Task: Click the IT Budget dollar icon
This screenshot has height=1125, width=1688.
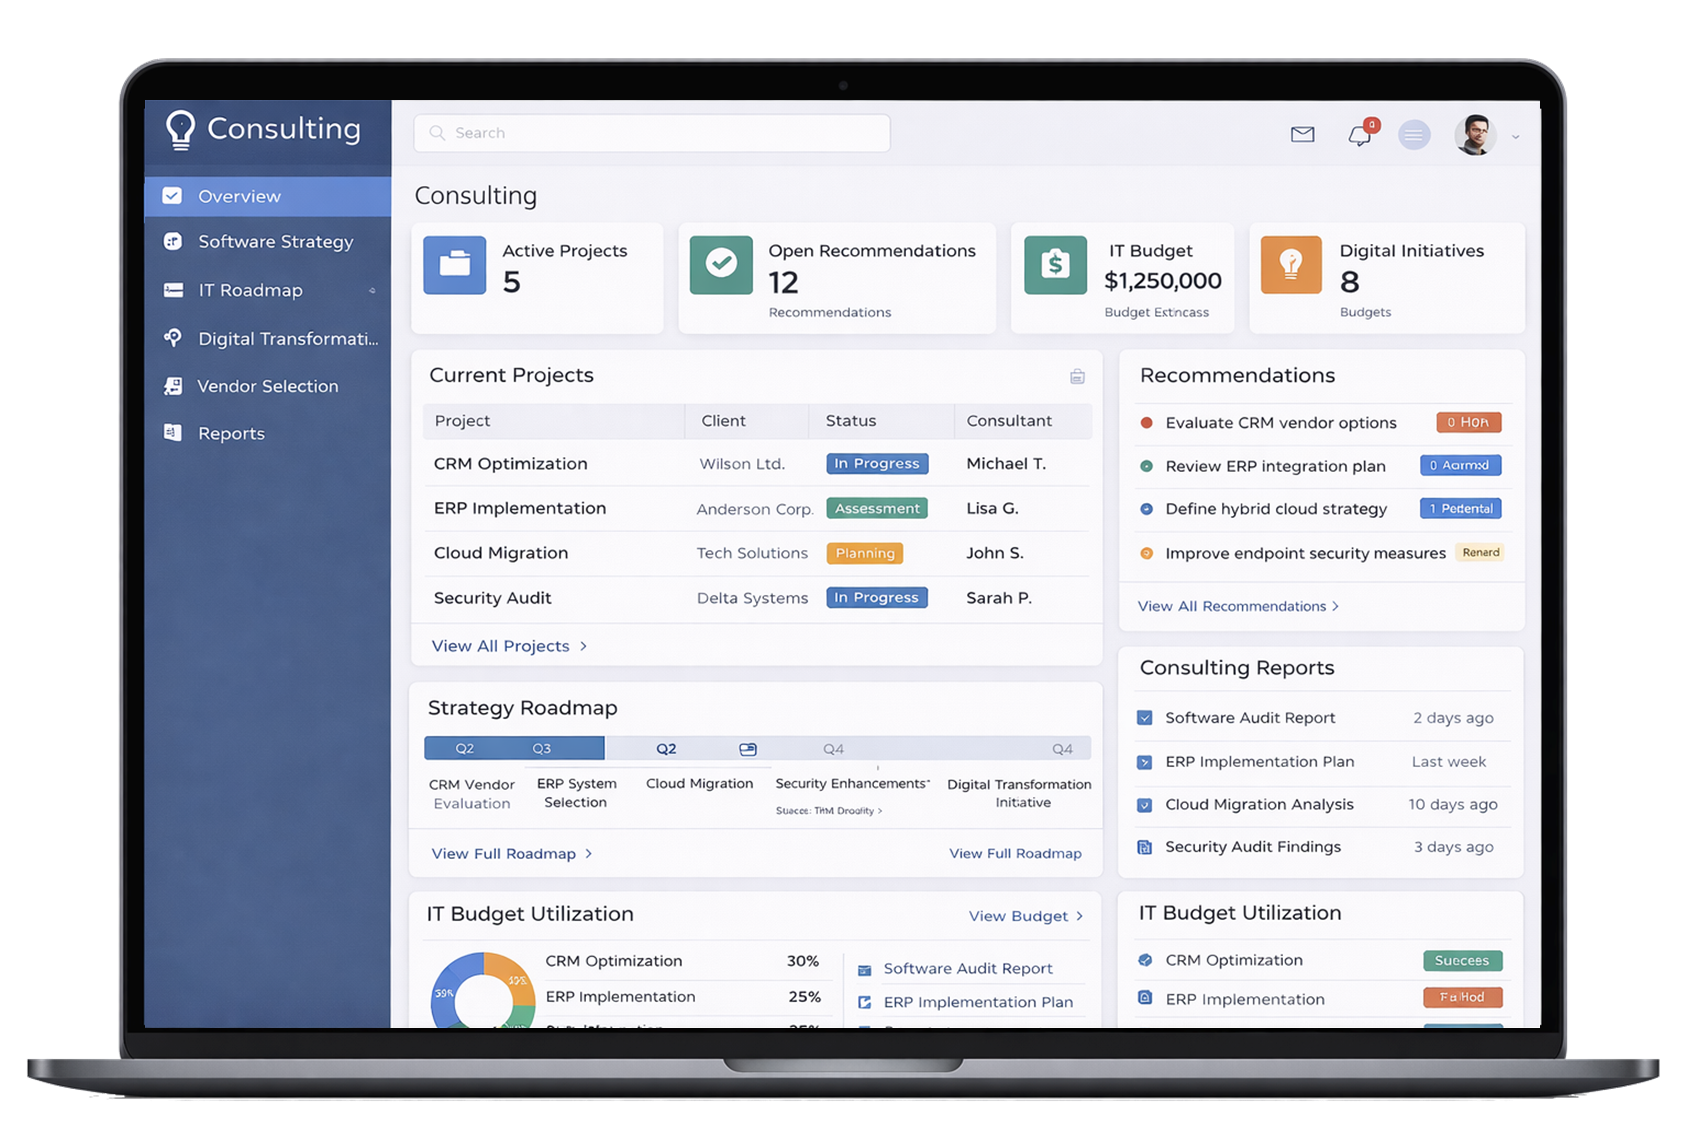Action: click(1055, 265)
